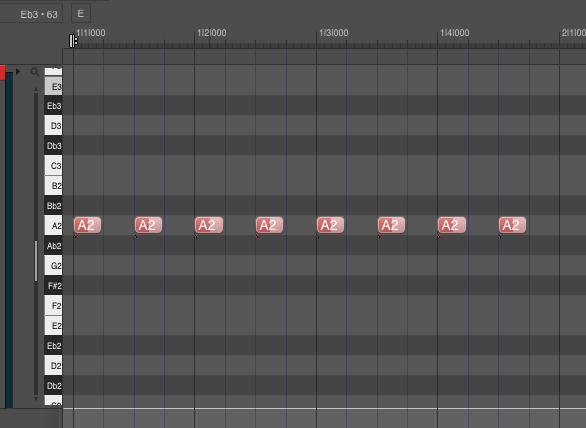Click the G2 piano key
This screenshot has height=428, width=586.
tap(53, 265)
